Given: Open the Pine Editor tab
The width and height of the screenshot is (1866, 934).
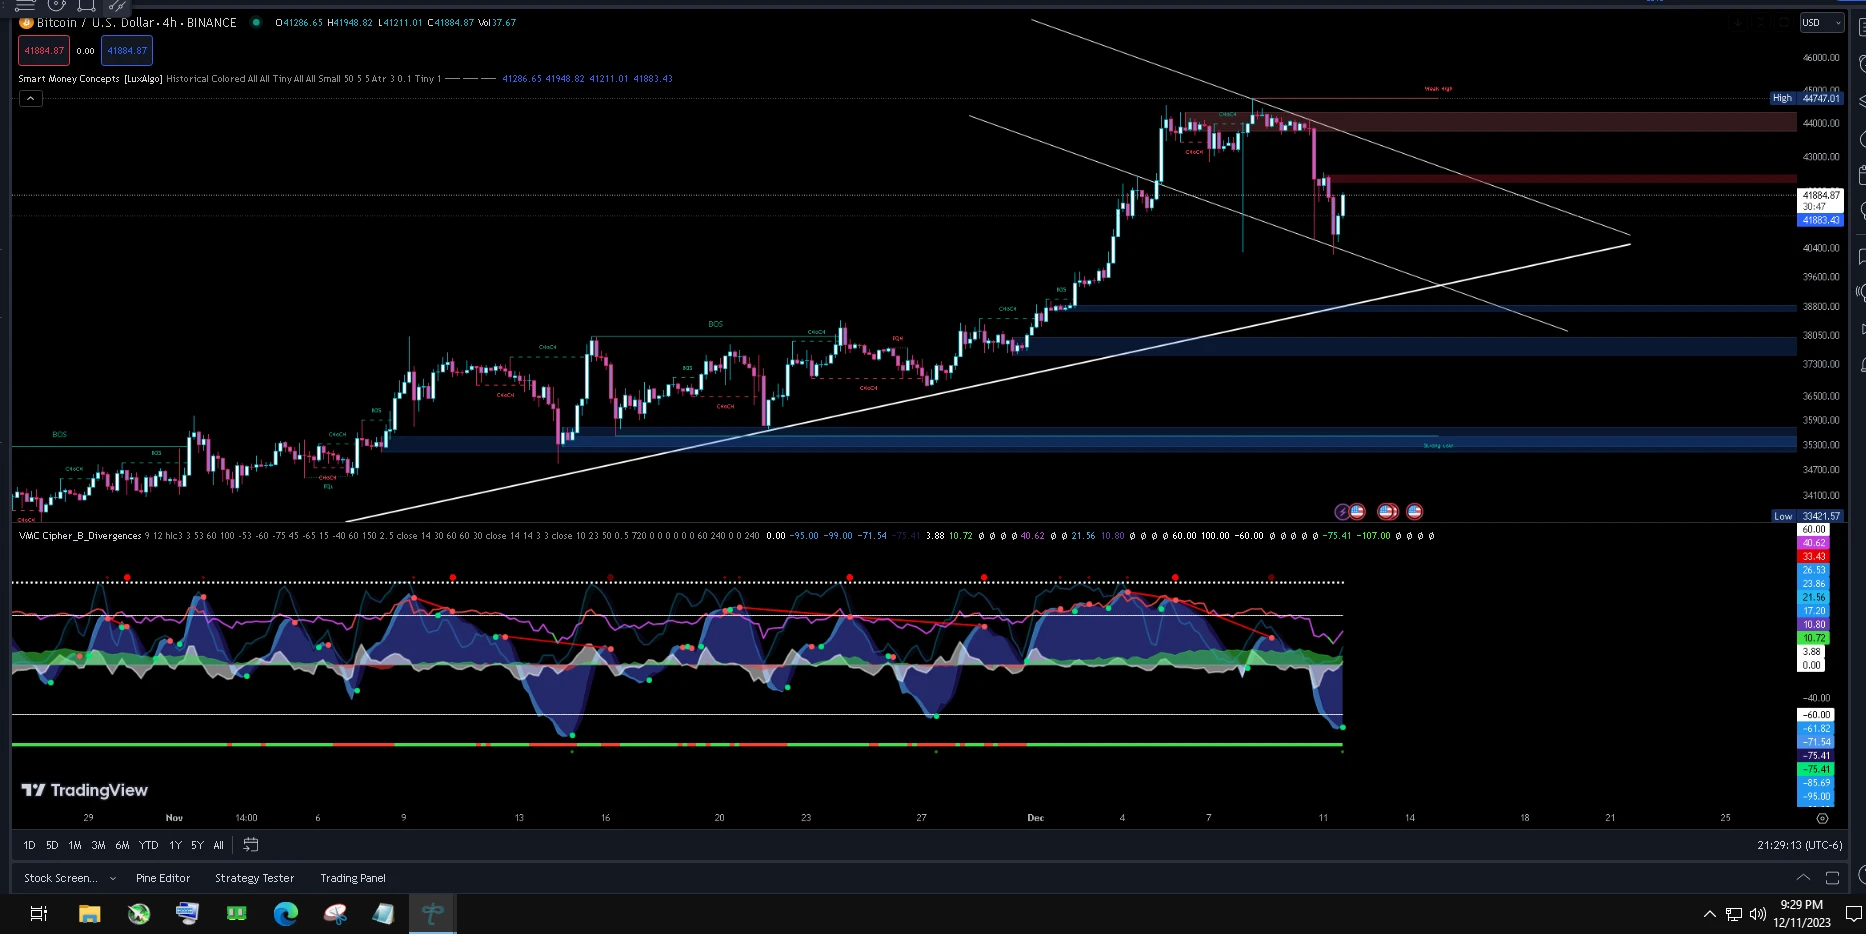Looking at the screenshot, I should [x=163, y=878].
